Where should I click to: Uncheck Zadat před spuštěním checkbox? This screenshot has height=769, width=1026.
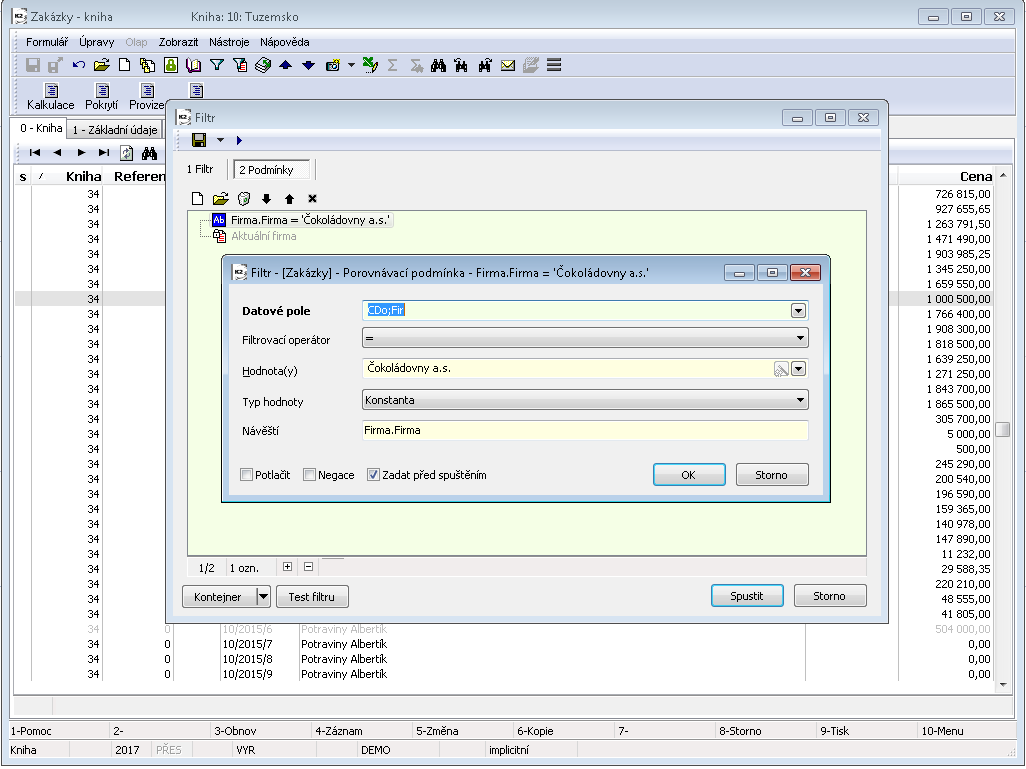[374, 475]
